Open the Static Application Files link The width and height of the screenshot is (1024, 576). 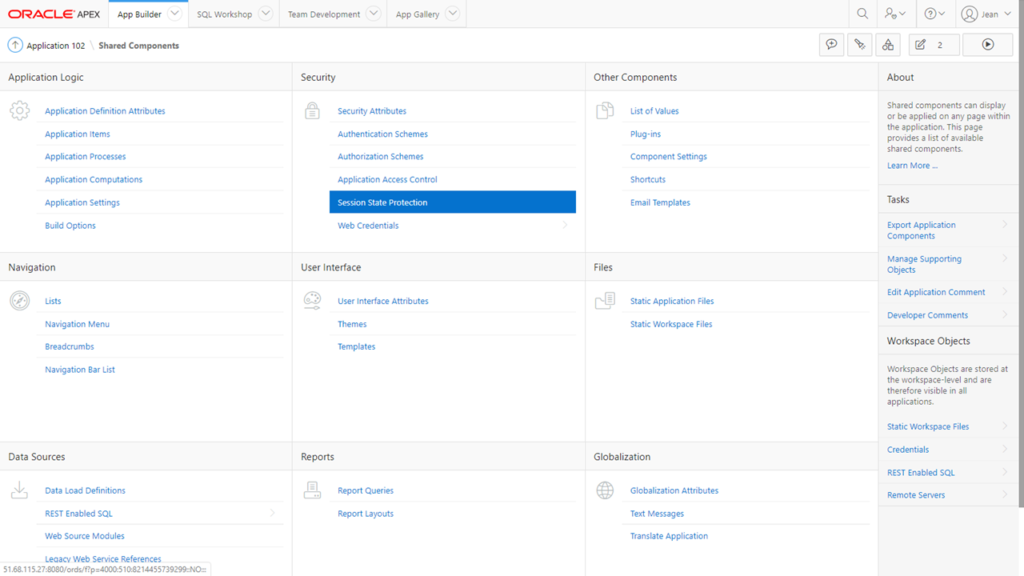tap(672, 301)
